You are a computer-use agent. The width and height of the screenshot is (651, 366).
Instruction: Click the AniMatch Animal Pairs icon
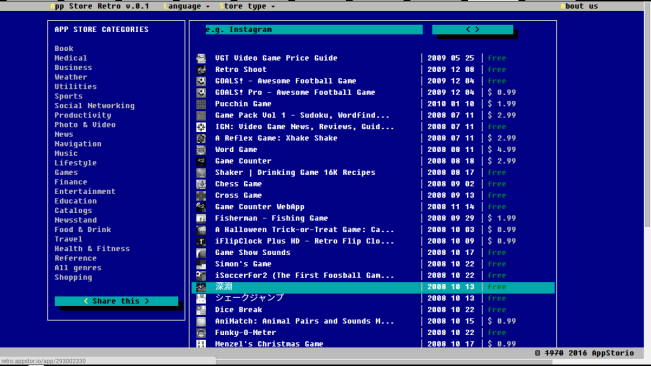tap(201, 321)
